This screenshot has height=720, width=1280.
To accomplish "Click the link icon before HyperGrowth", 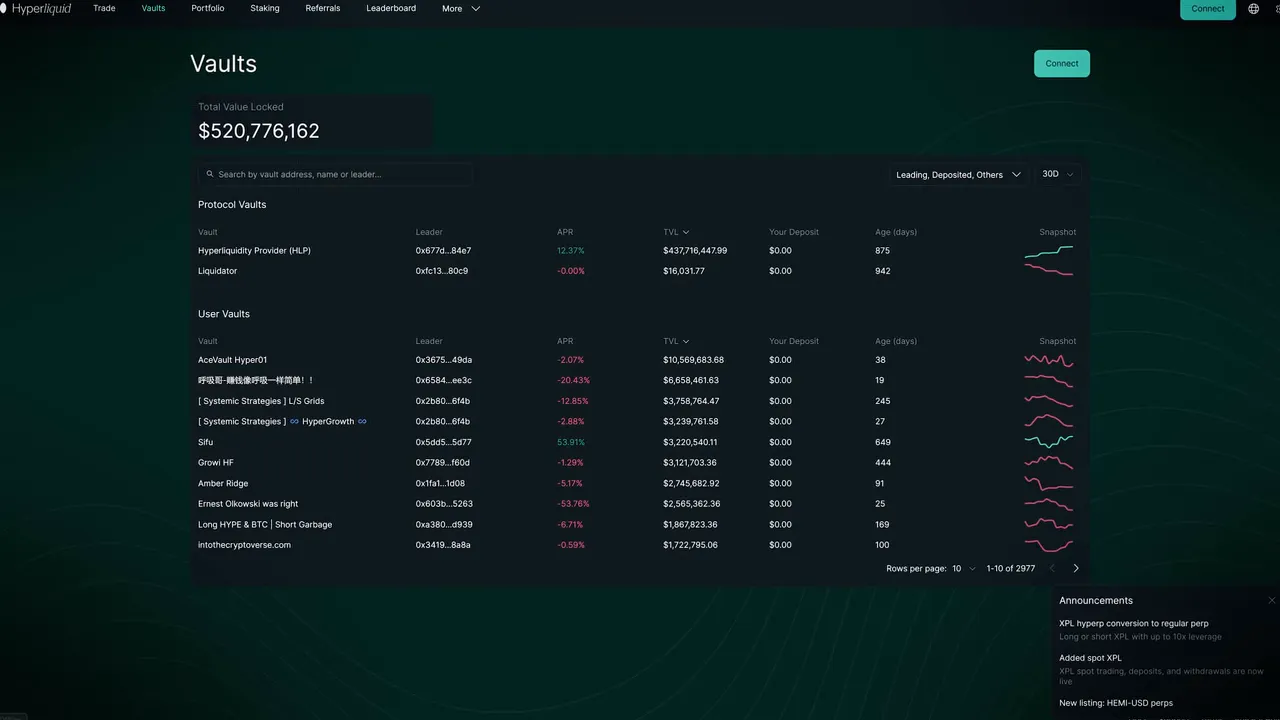I will tap(294, 421).
